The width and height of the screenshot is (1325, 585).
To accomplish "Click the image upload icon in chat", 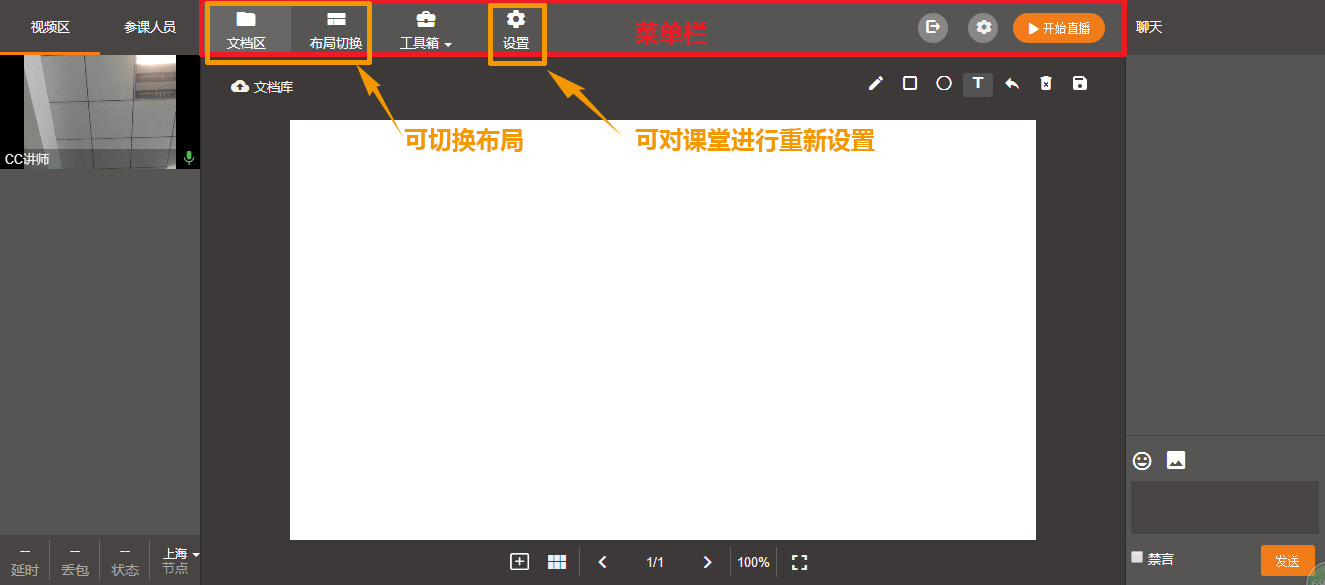I will pos(1176,461).
